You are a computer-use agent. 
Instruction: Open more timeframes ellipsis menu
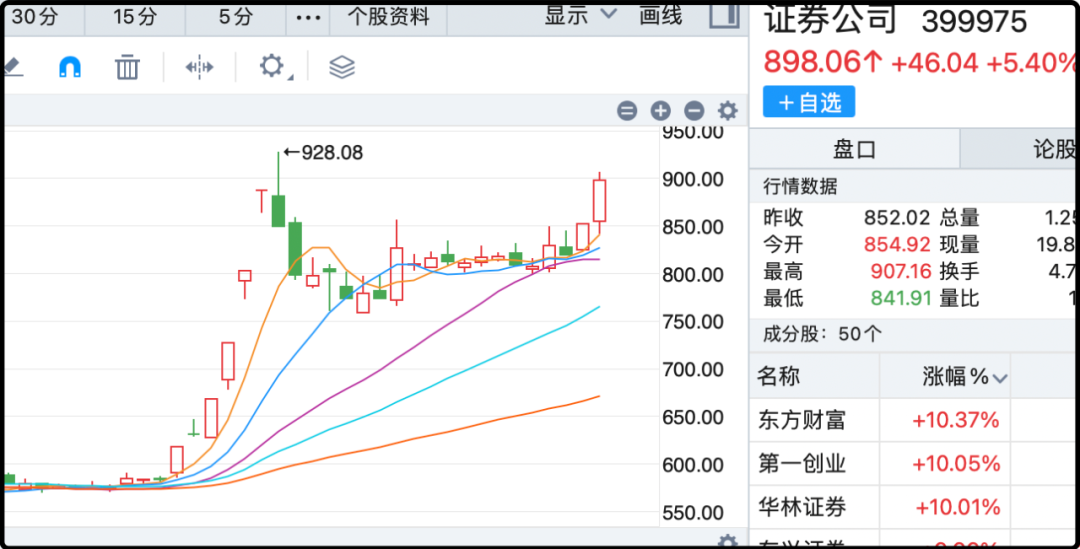(x=310, y=18)
